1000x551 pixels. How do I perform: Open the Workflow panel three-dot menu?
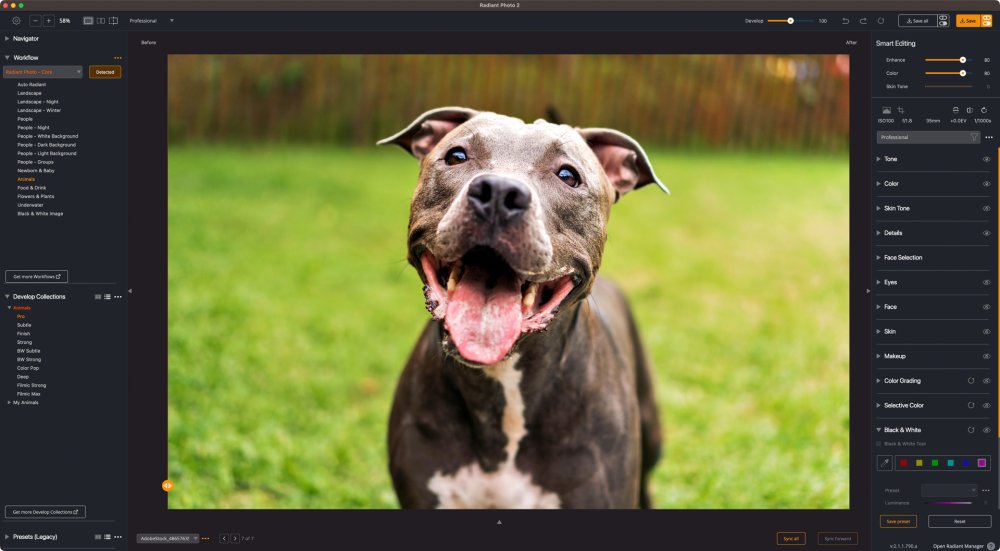point(117,58)
